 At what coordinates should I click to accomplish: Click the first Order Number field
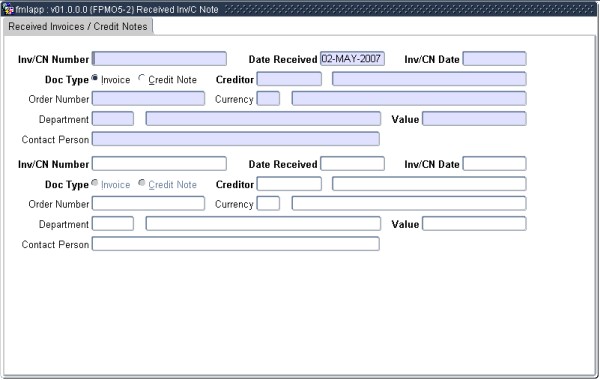click(x=148, y=99)
